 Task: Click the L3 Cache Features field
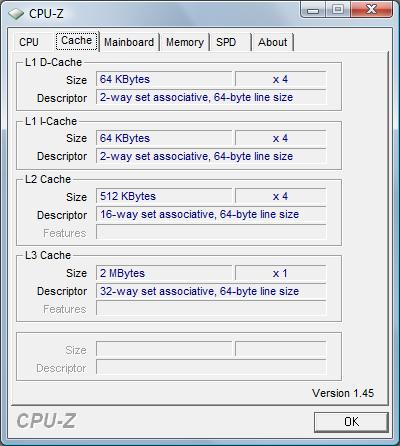(211, 309)
